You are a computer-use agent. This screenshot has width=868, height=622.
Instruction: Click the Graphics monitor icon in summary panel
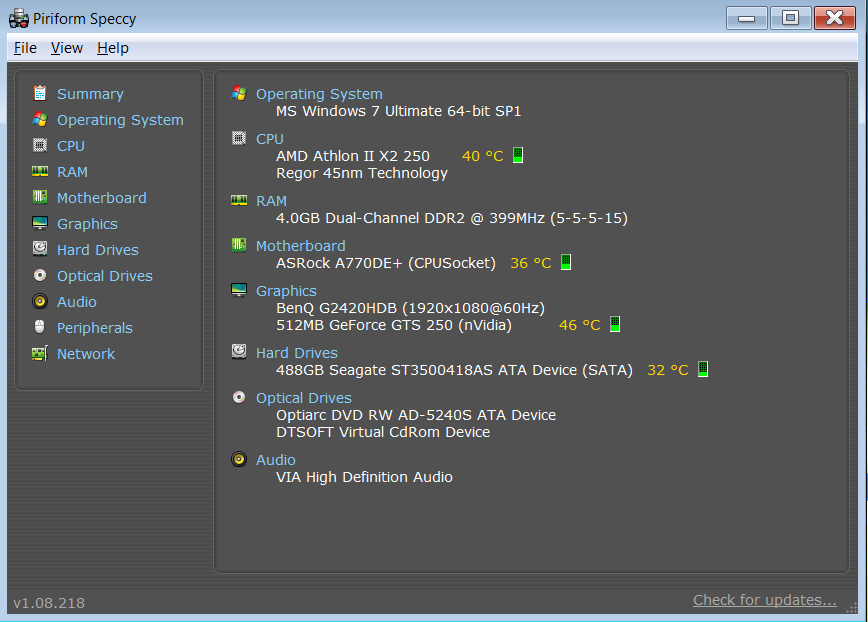pyautogui.click(x=239, y=290)
